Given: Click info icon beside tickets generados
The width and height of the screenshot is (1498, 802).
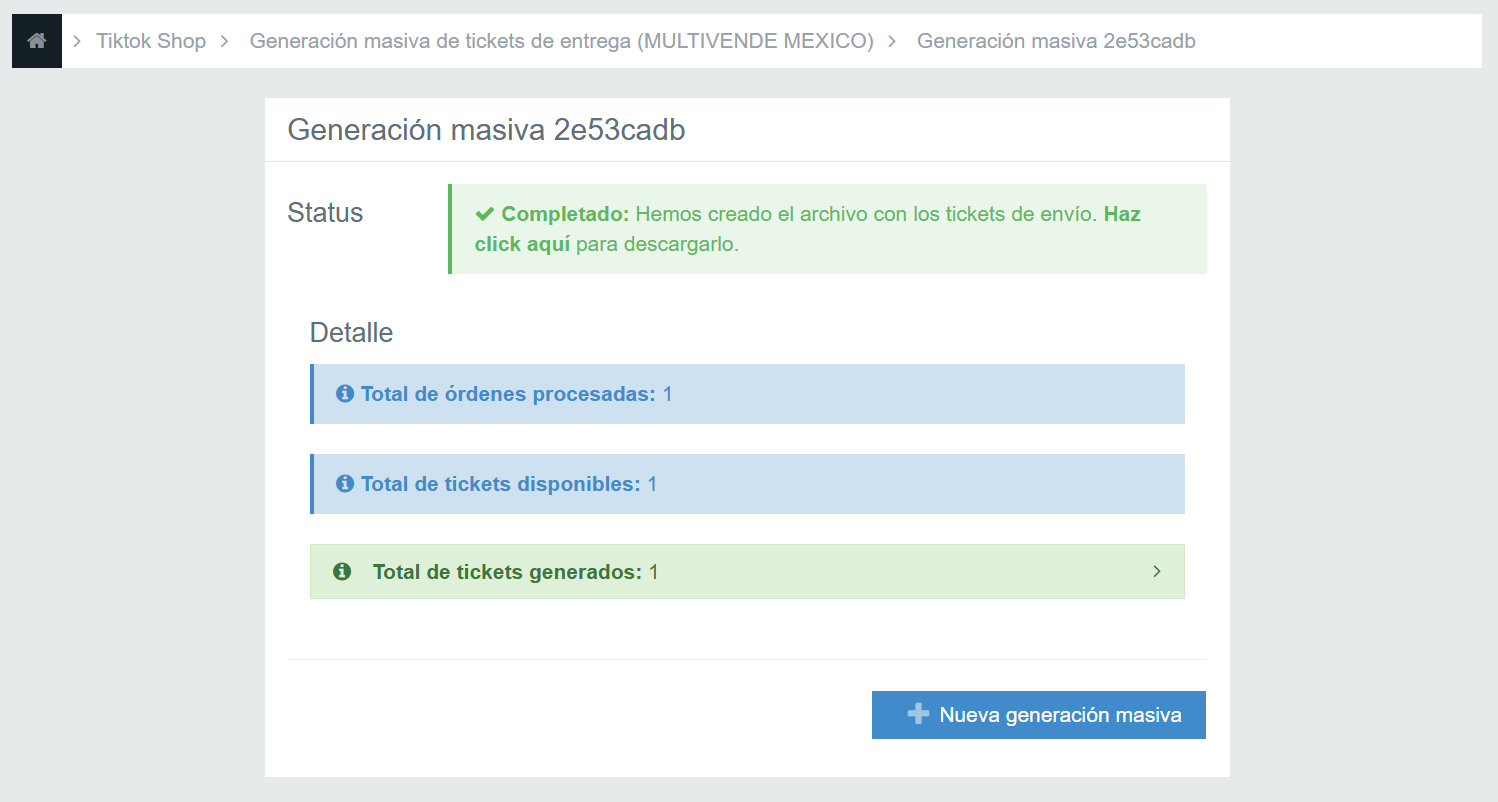Looking at the screenshot, I should coord(342,572).
